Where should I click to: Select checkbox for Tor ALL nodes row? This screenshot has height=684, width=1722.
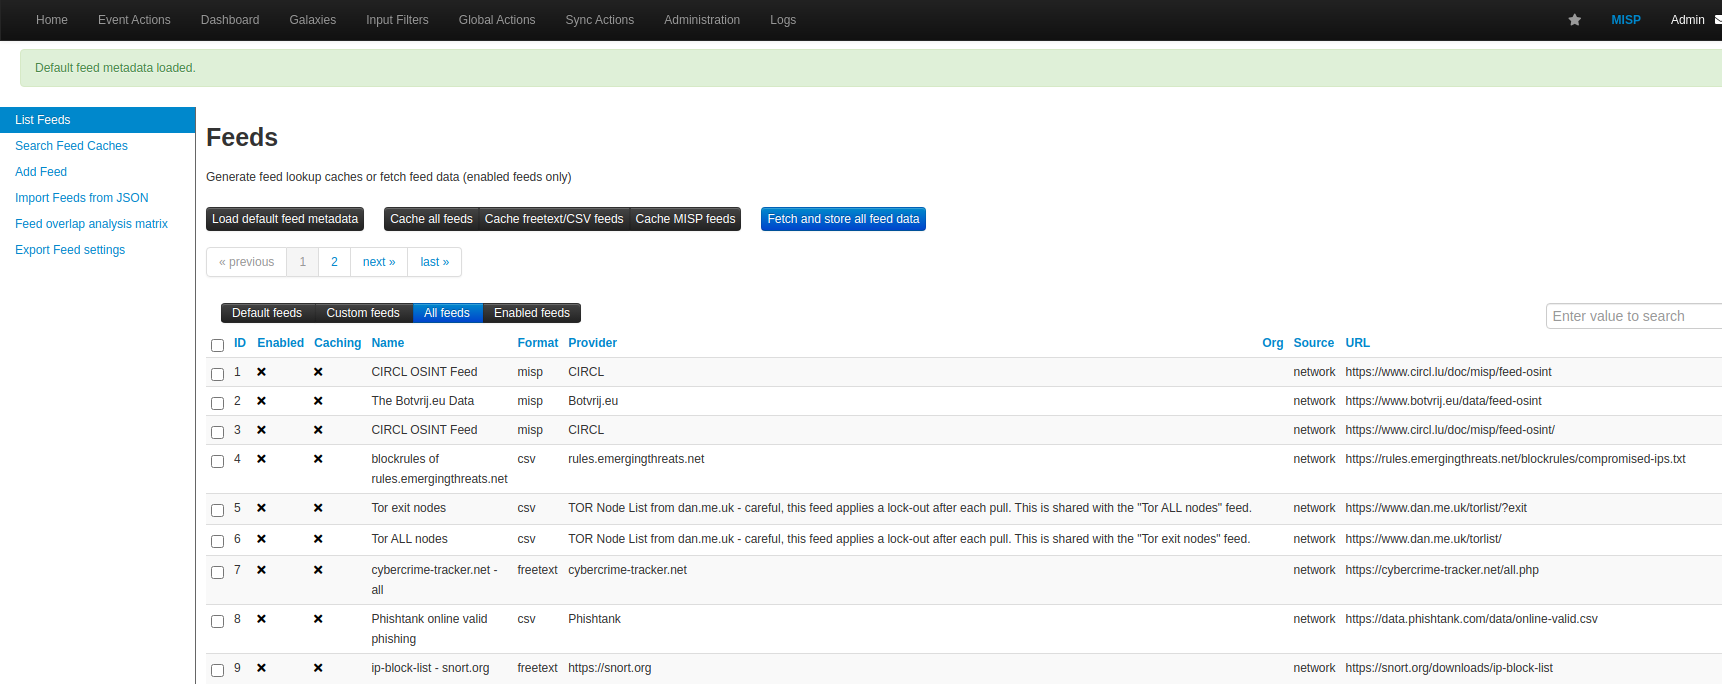(217, 541)
